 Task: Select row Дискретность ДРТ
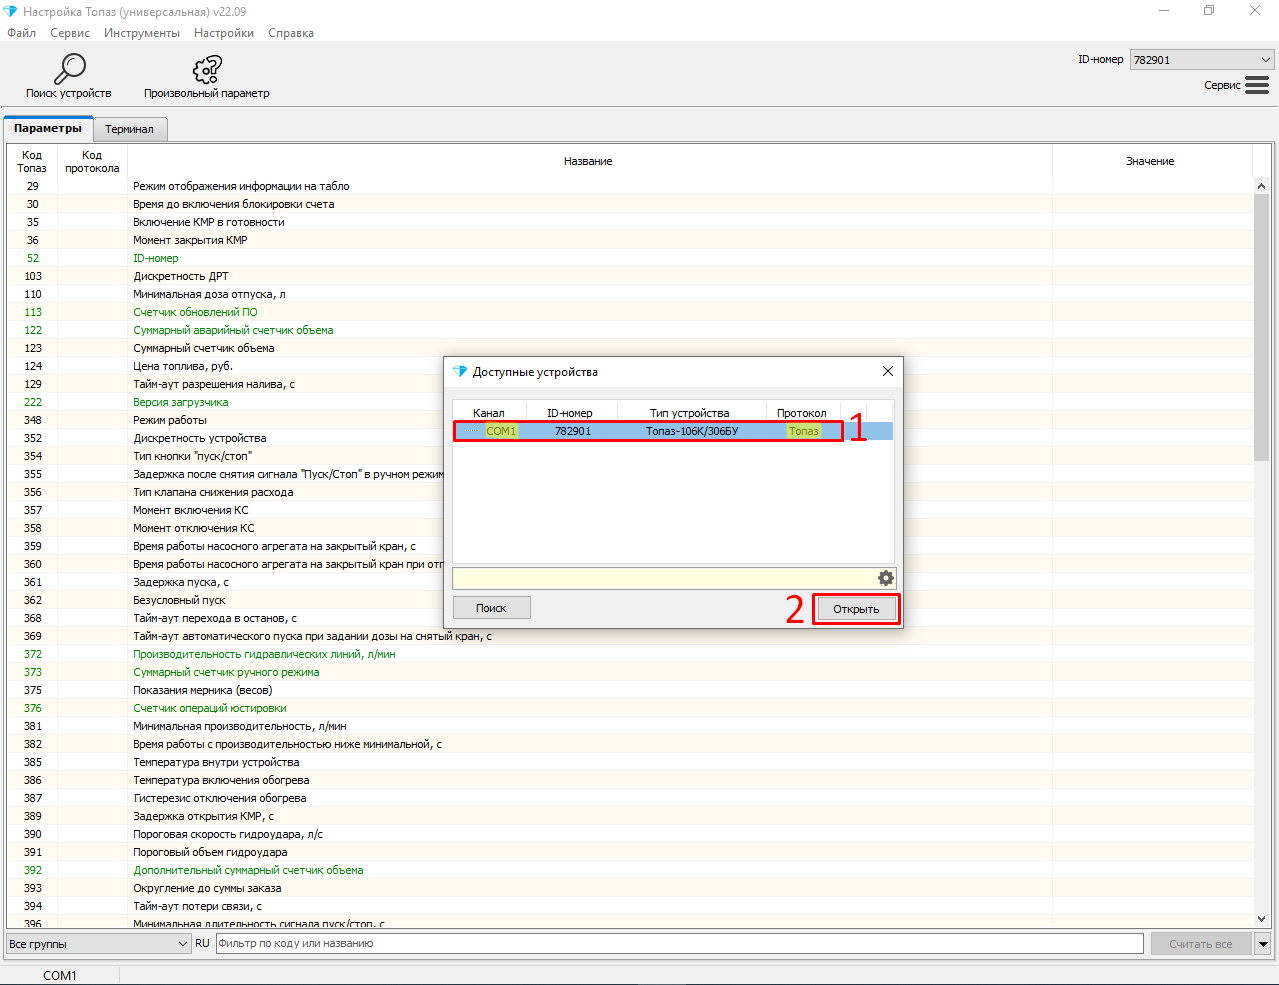pos(630,276)
